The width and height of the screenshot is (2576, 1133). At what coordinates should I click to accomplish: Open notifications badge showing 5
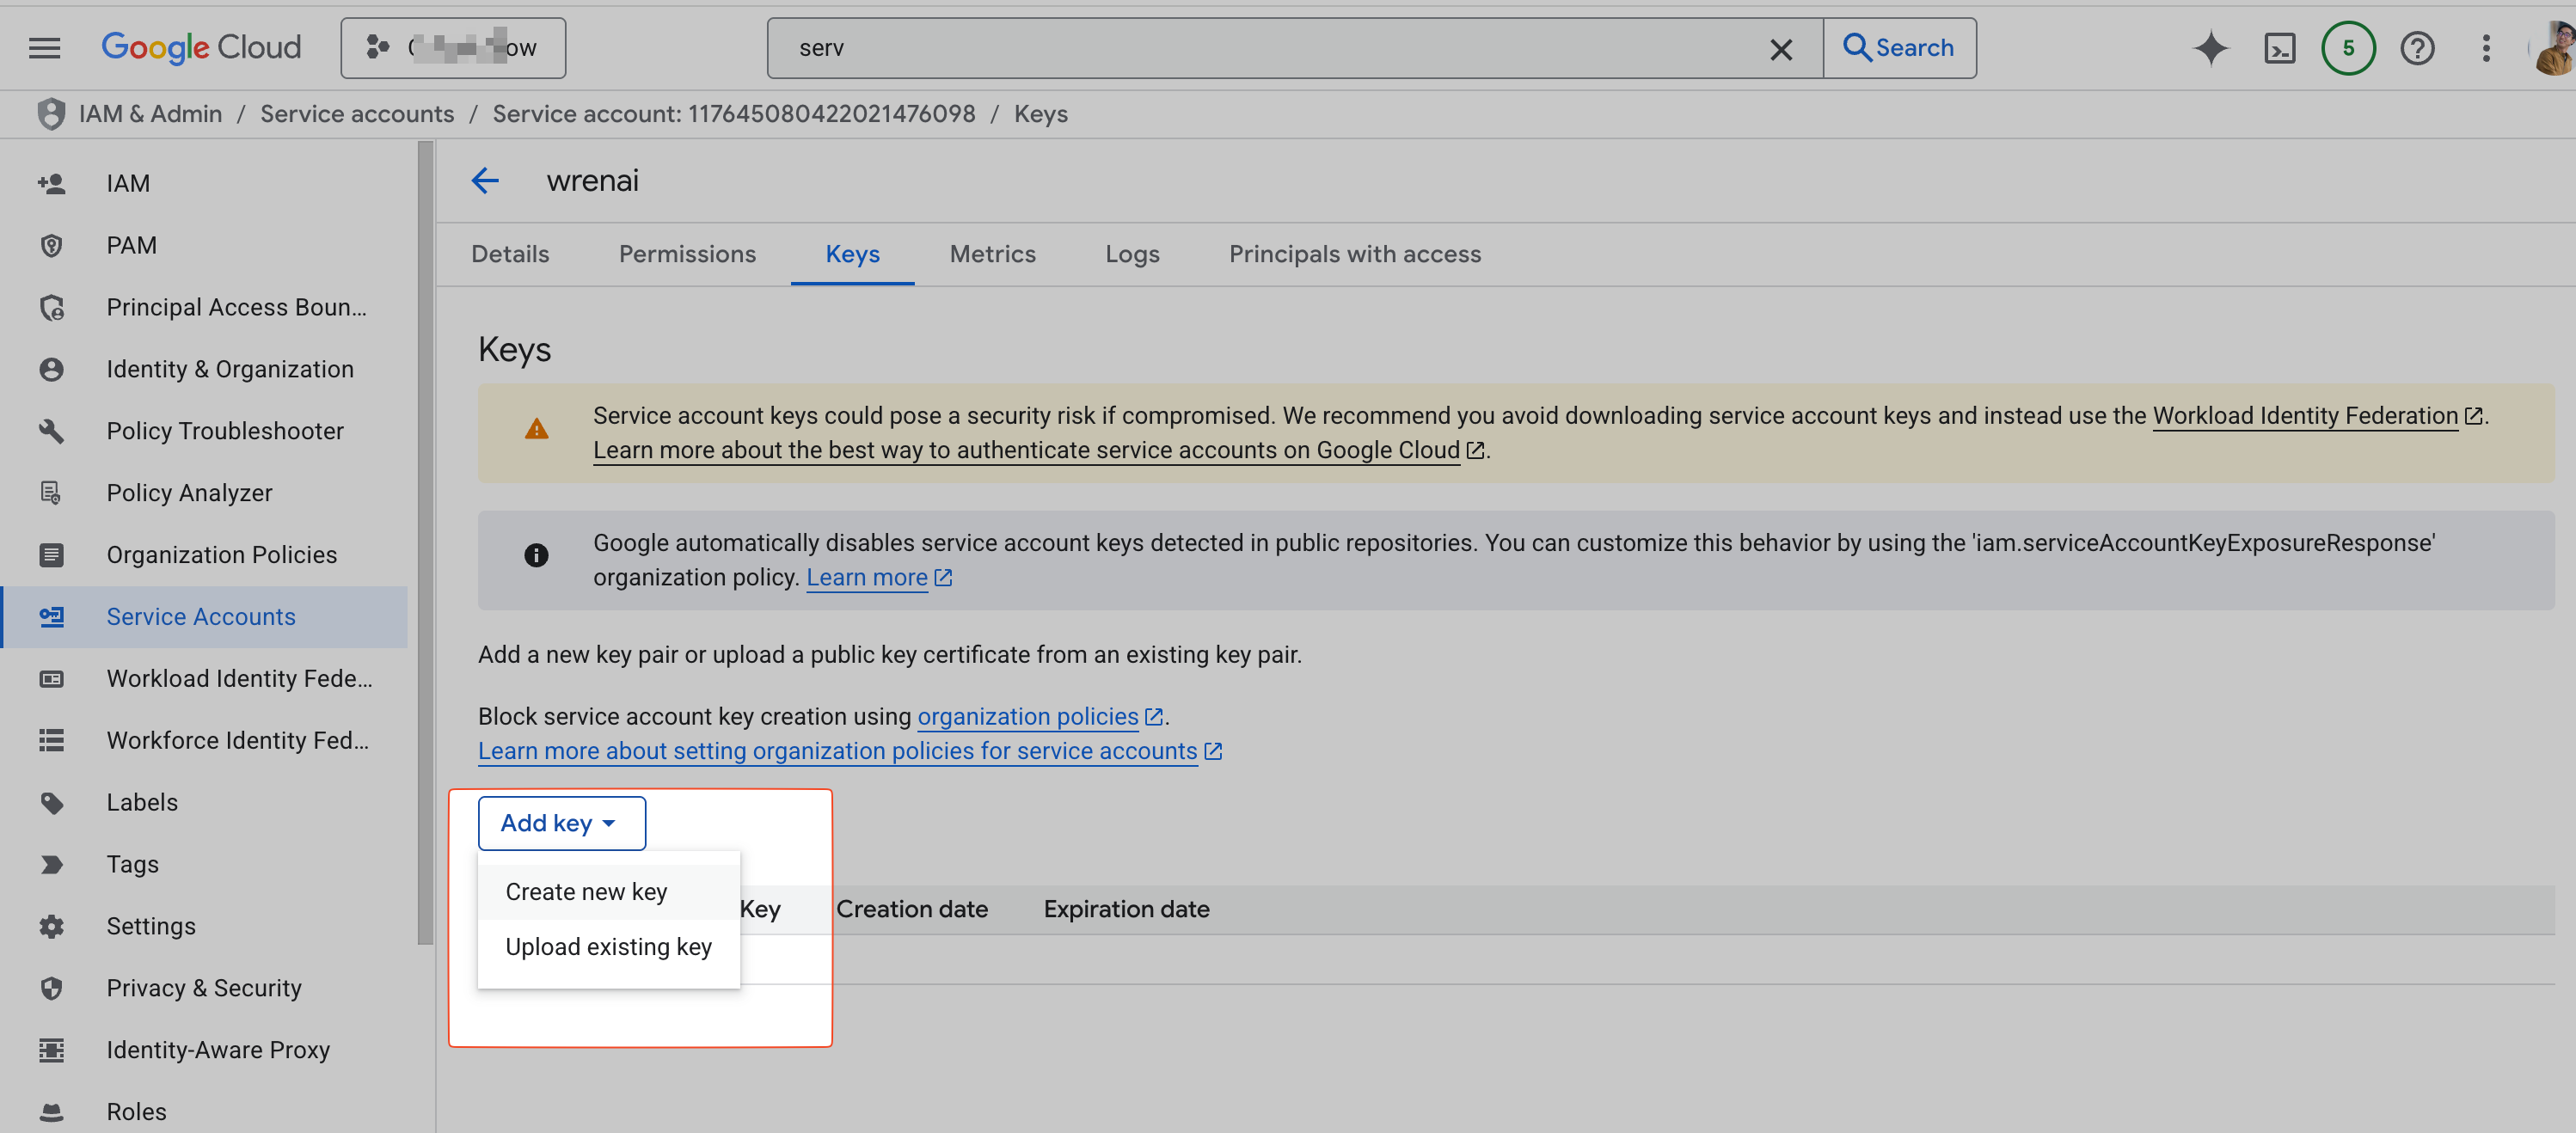pos(2347,47)
